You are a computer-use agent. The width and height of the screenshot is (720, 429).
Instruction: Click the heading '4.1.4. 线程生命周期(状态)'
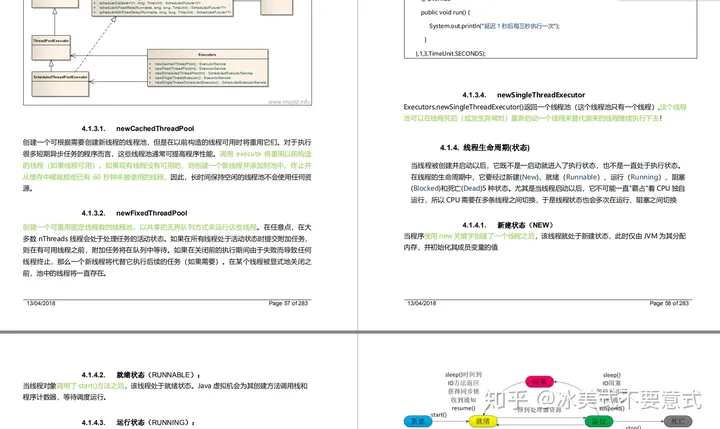point(484,147)
